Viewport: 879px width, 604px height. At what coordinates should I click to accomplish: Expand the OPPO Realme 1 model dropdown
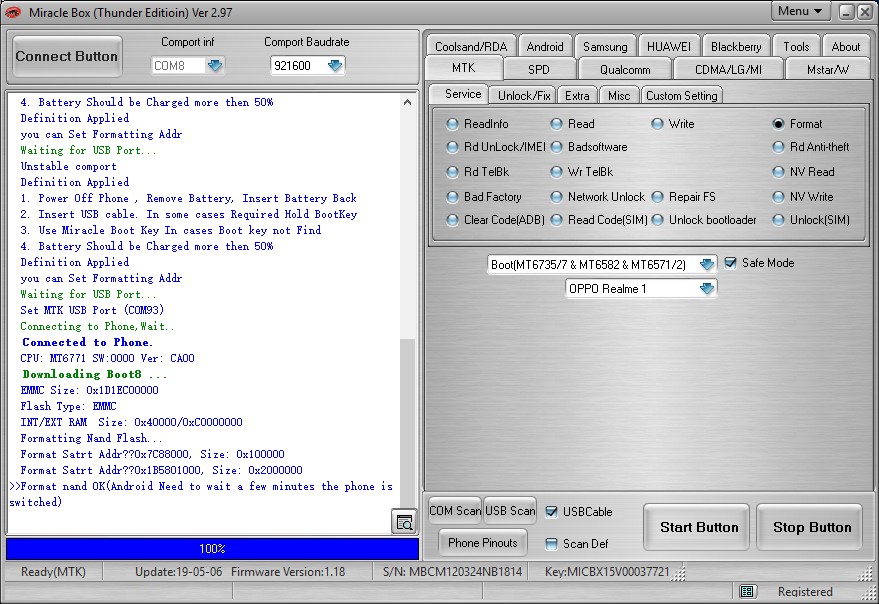(x=707, y=289)
